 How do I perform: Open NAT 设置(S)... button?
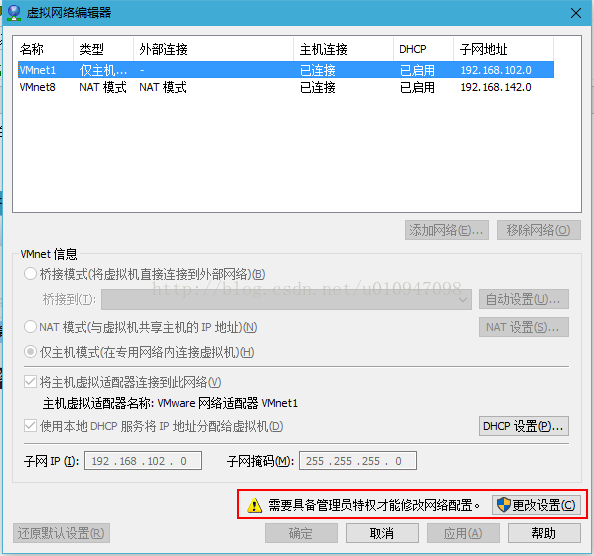(x=524, y=327)
